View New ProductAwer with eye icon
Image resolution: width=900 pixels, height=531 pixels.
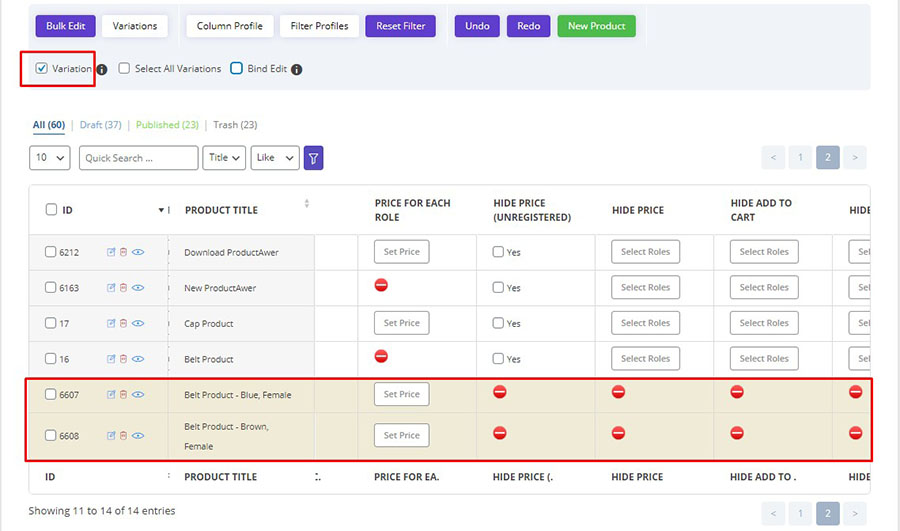click(138, 288)
